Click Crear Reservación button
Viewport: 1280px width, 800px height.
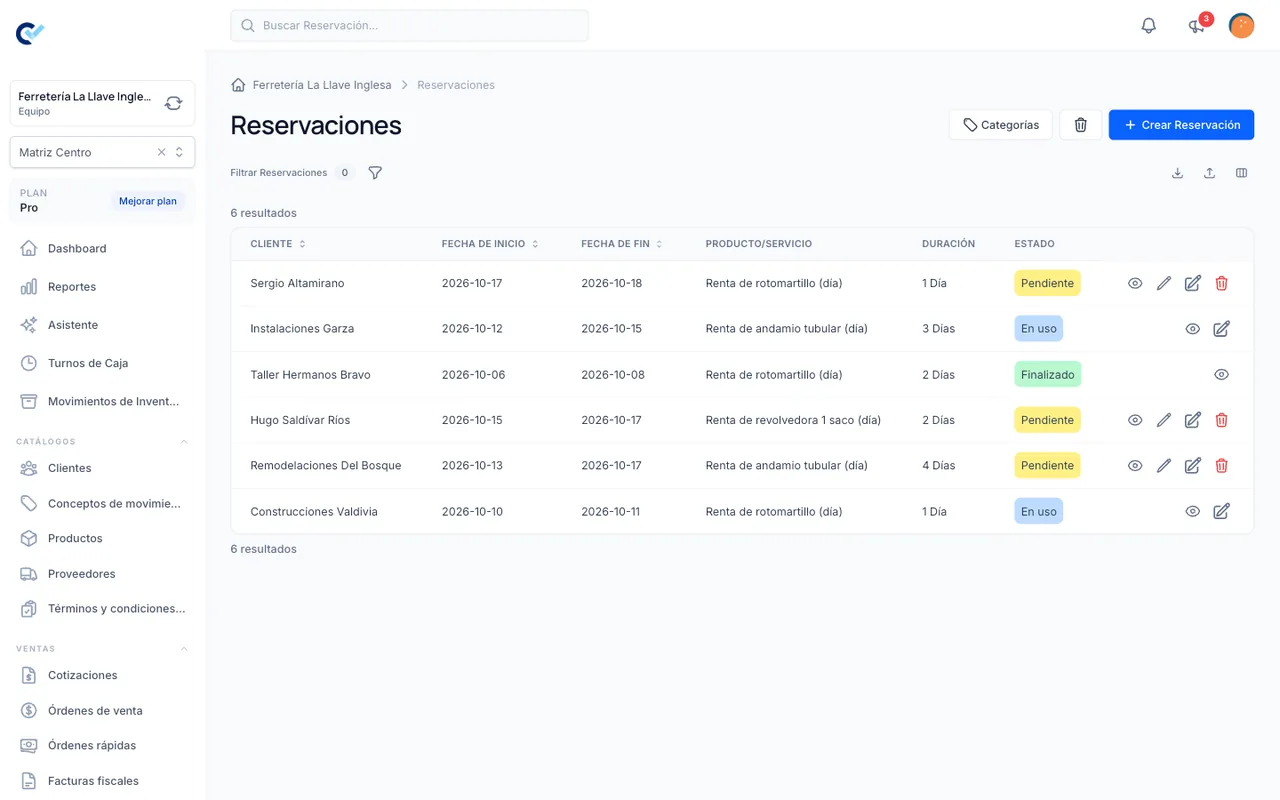(1181, 125)
